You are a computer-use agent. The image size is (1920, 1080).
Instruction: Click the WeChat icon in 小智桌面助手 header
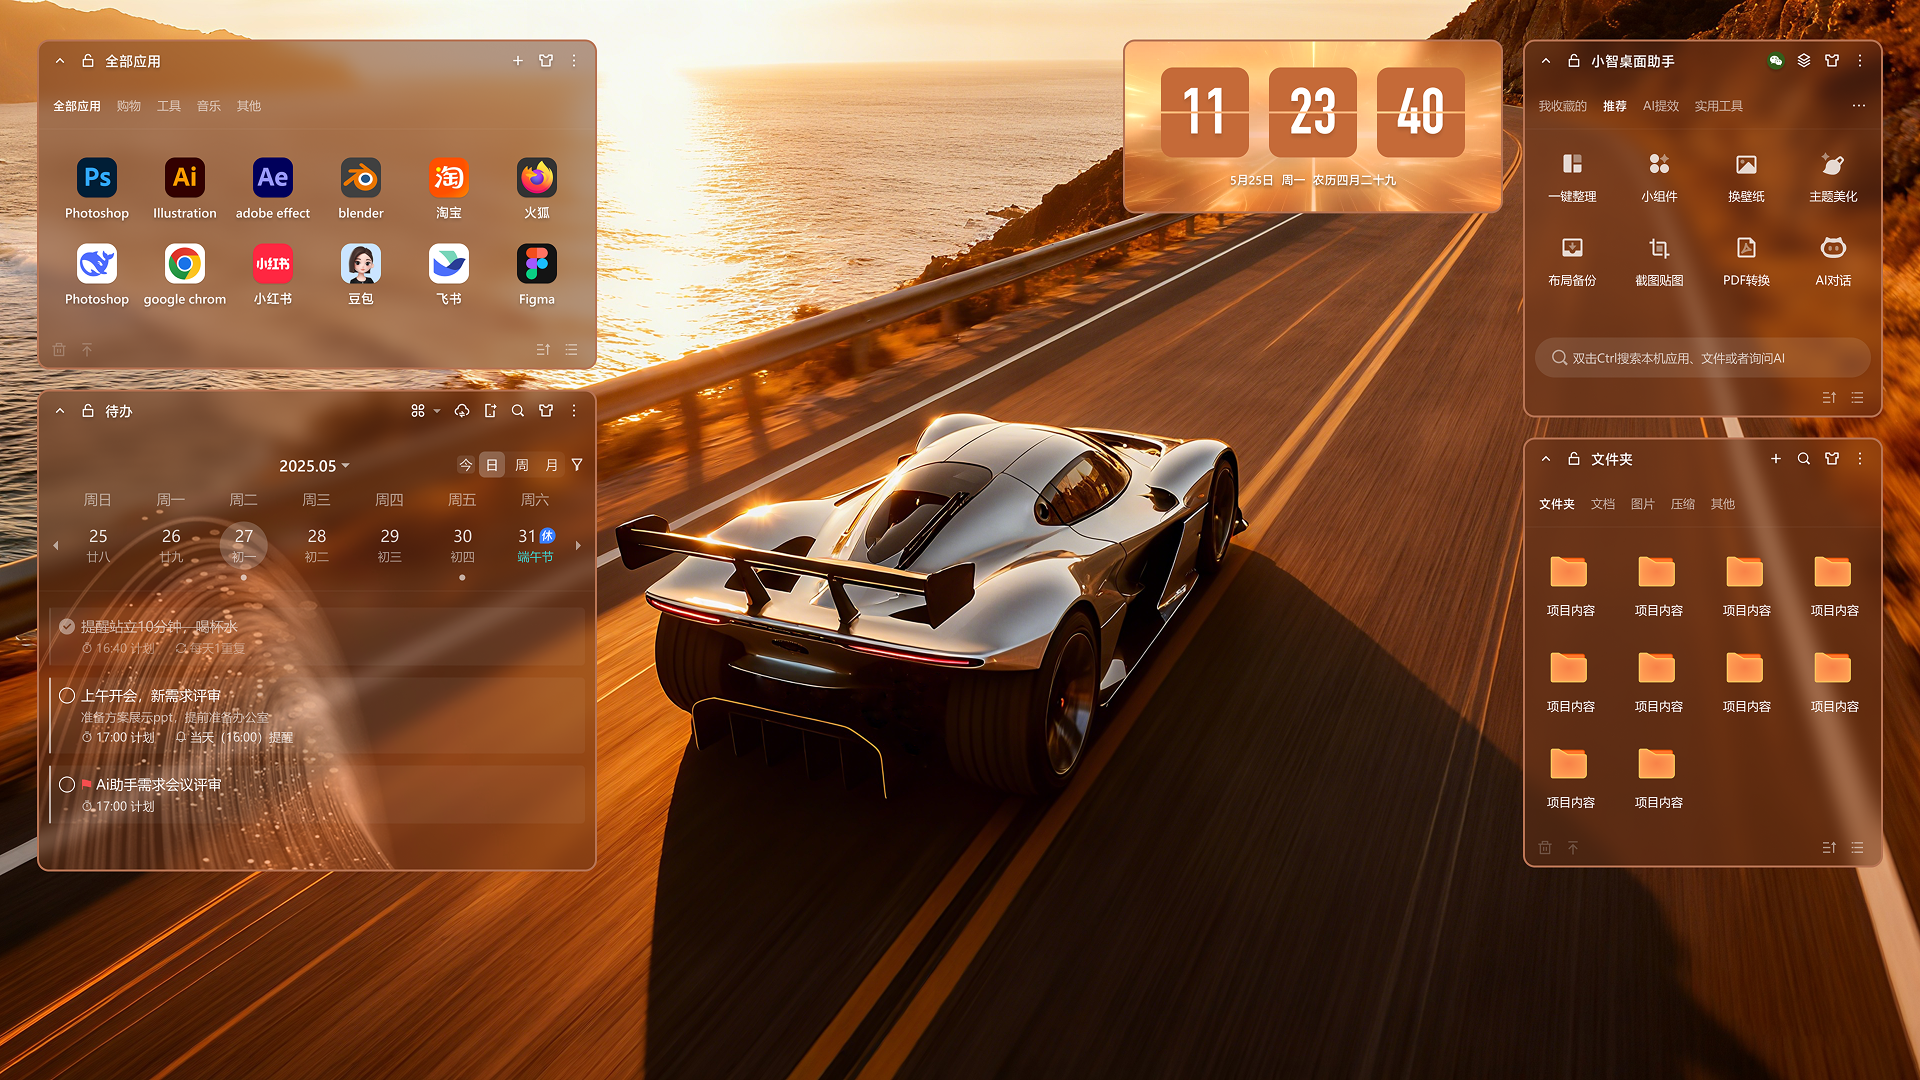(x=1776, y=61)
